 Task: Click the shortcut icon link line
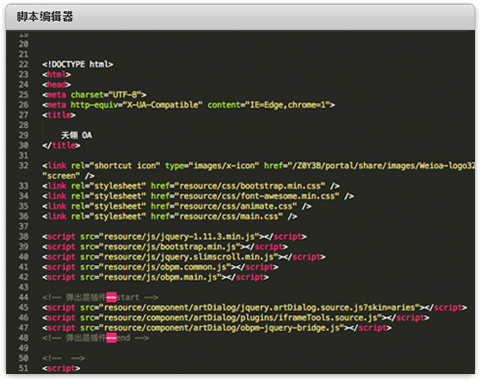(x=258, y=166)
